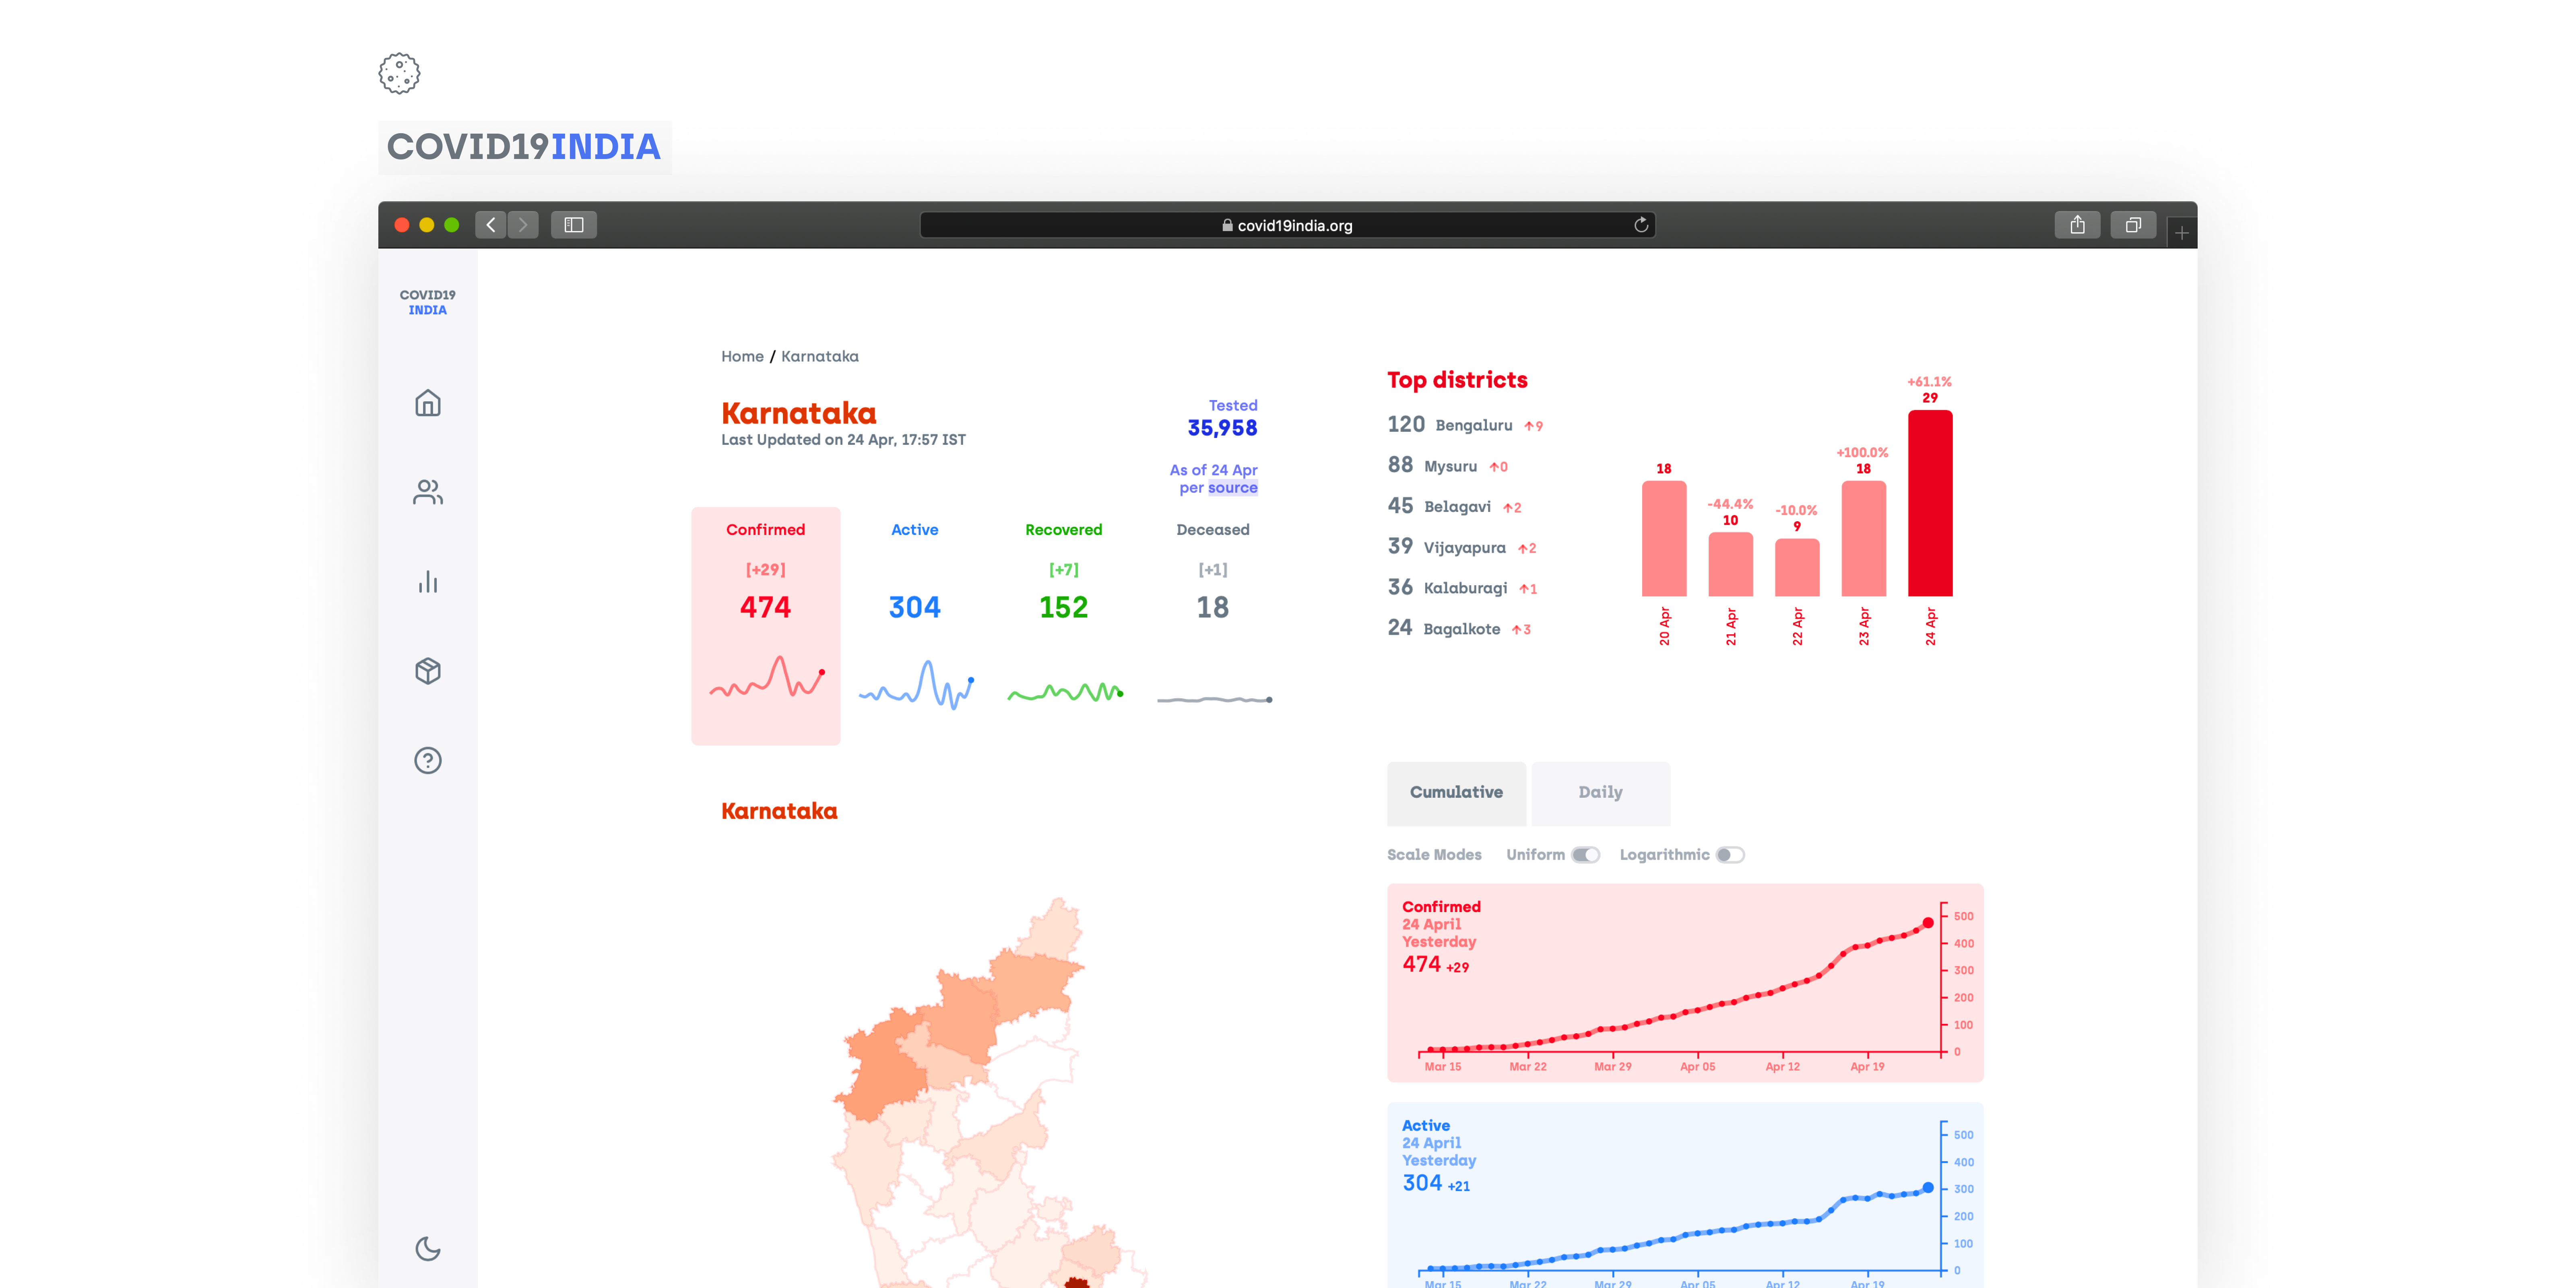Screen dimensions: 2576x1288
Task: Toggle dark mode moon icon
Action: 427,1248
